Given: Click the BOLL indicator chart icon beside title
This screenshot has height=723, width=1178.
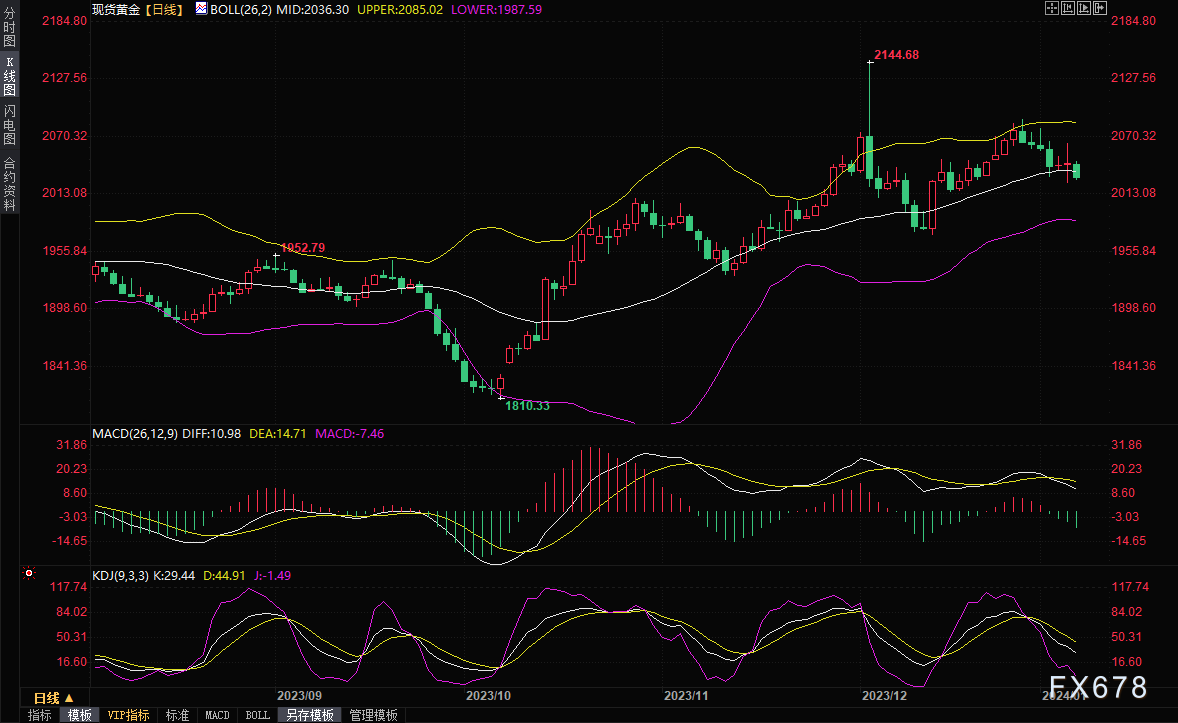Looking at the screenshot, I should click(201, 8).
